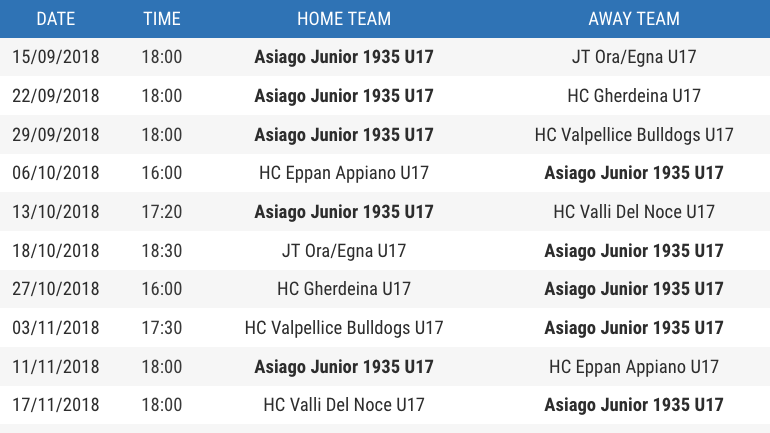This screenshot has height=433, width=770.
Task: Select Asiago Junior away team on 17/11/2018
Action: click(634, 405)
